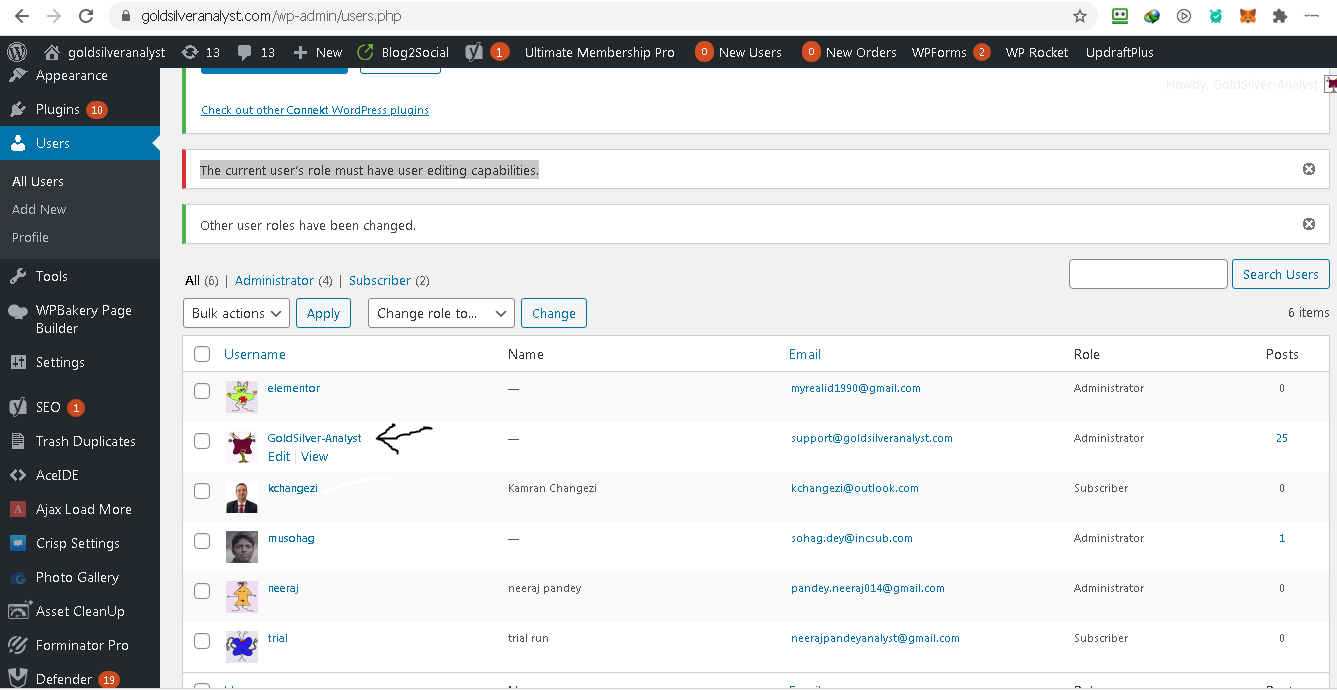Open the Yoast icon in admin bar
Viewport: 1337px width, 690px height.
(x=475, y=52)
